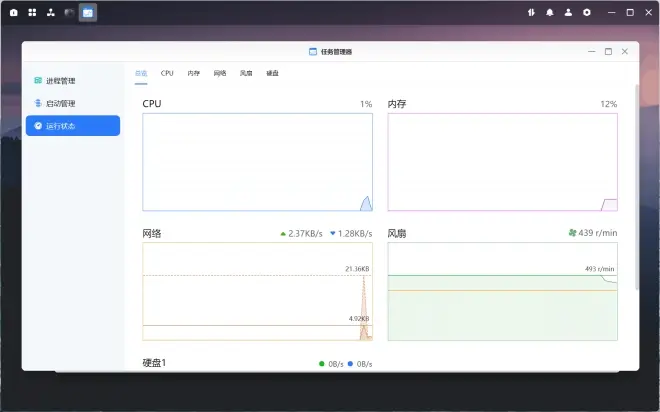Screen dimensions: 660x412
Task: Click the 2.37KB/s upload rate
Action: pos(305,234)
